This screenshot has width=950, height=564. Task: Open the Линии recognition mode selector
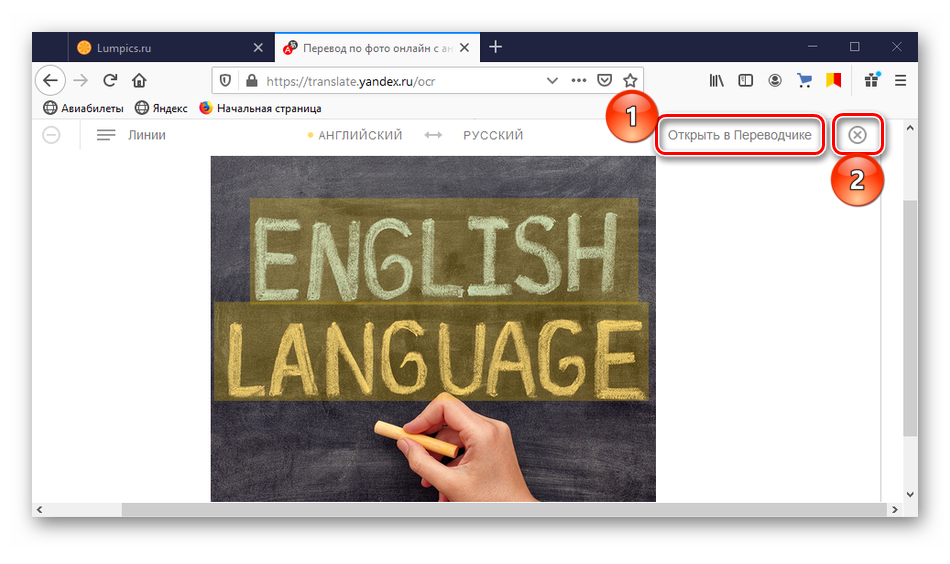pos(131,136)
